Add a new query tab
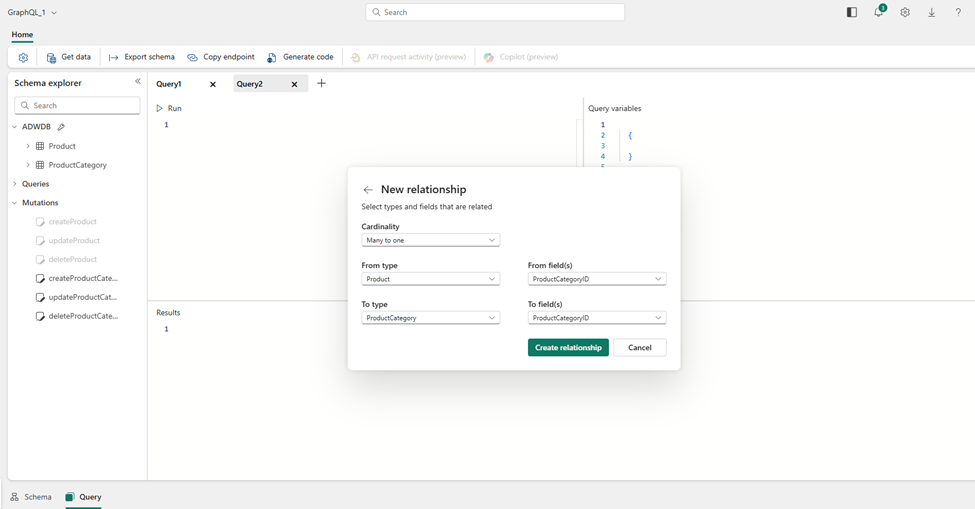Viewport: 975px width, 509px height. pos(321,84)
